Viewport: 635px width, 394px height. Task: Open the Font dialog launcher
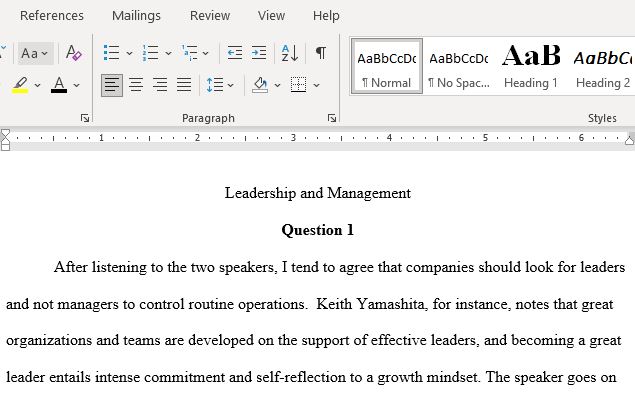click(x=85, y=118)
